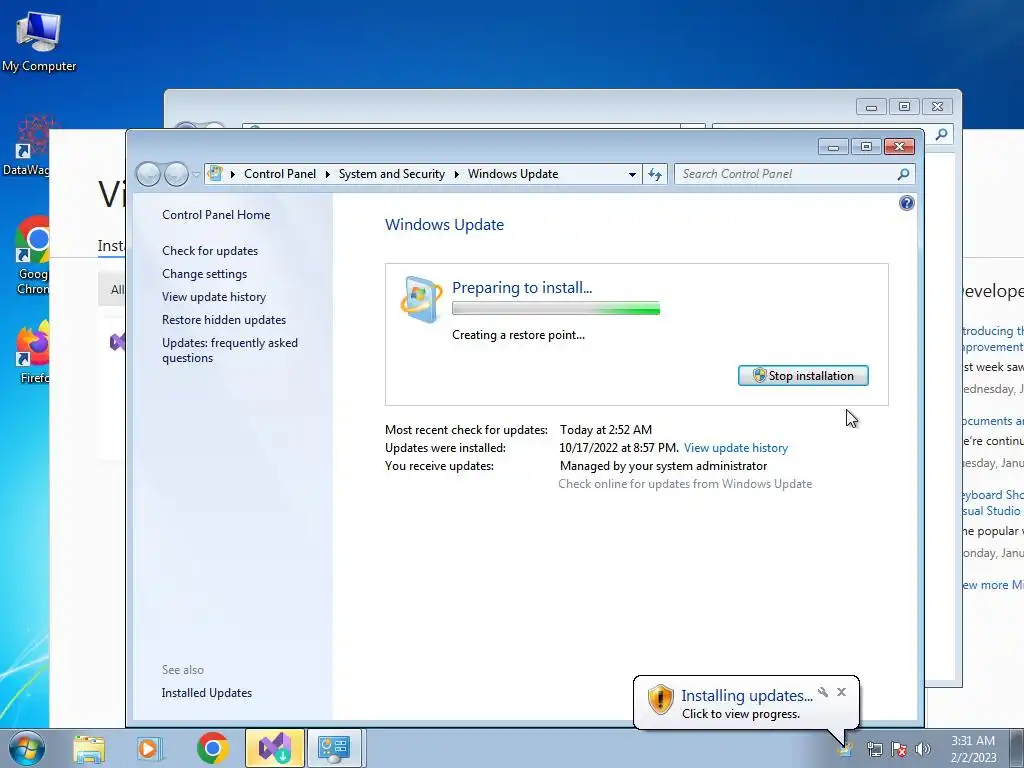Viewport: 1024px width, 768px height.
Task: Click search icon in background window
Action: point(941,135)
